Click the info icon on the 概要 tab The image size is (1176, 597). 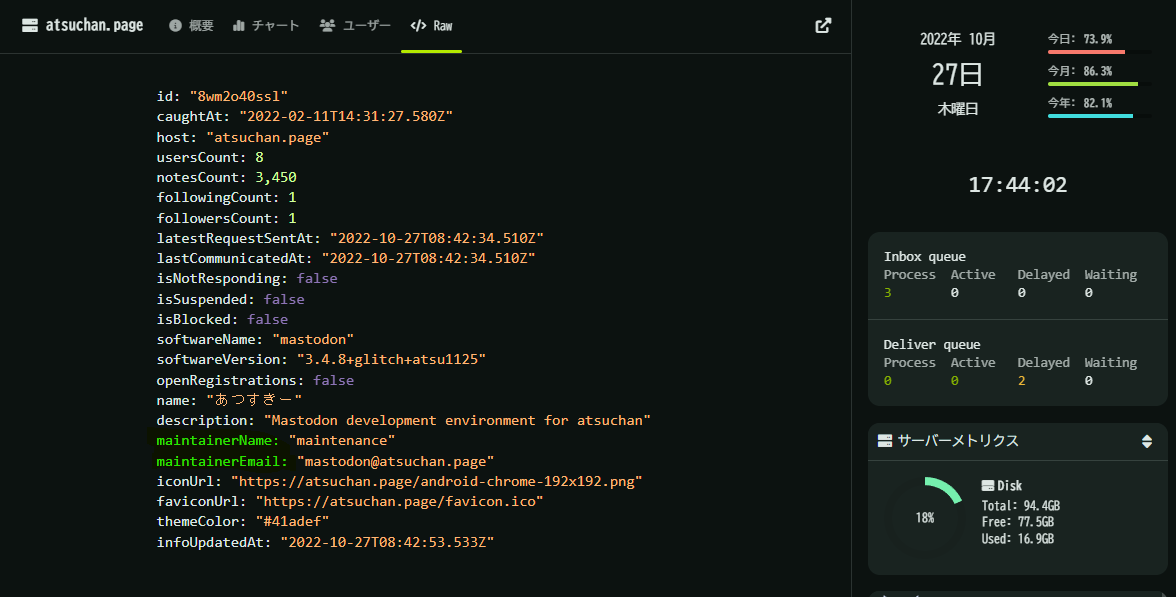coord(175,26)
